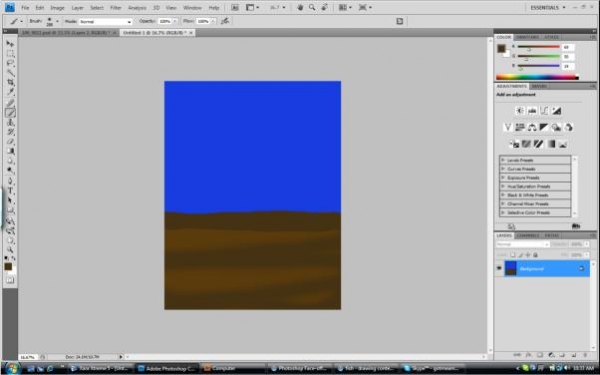600x375 pixels.
Task: Open Flow slider arrow in options bar
Action: pyautogui.click(x=213, y=21)
